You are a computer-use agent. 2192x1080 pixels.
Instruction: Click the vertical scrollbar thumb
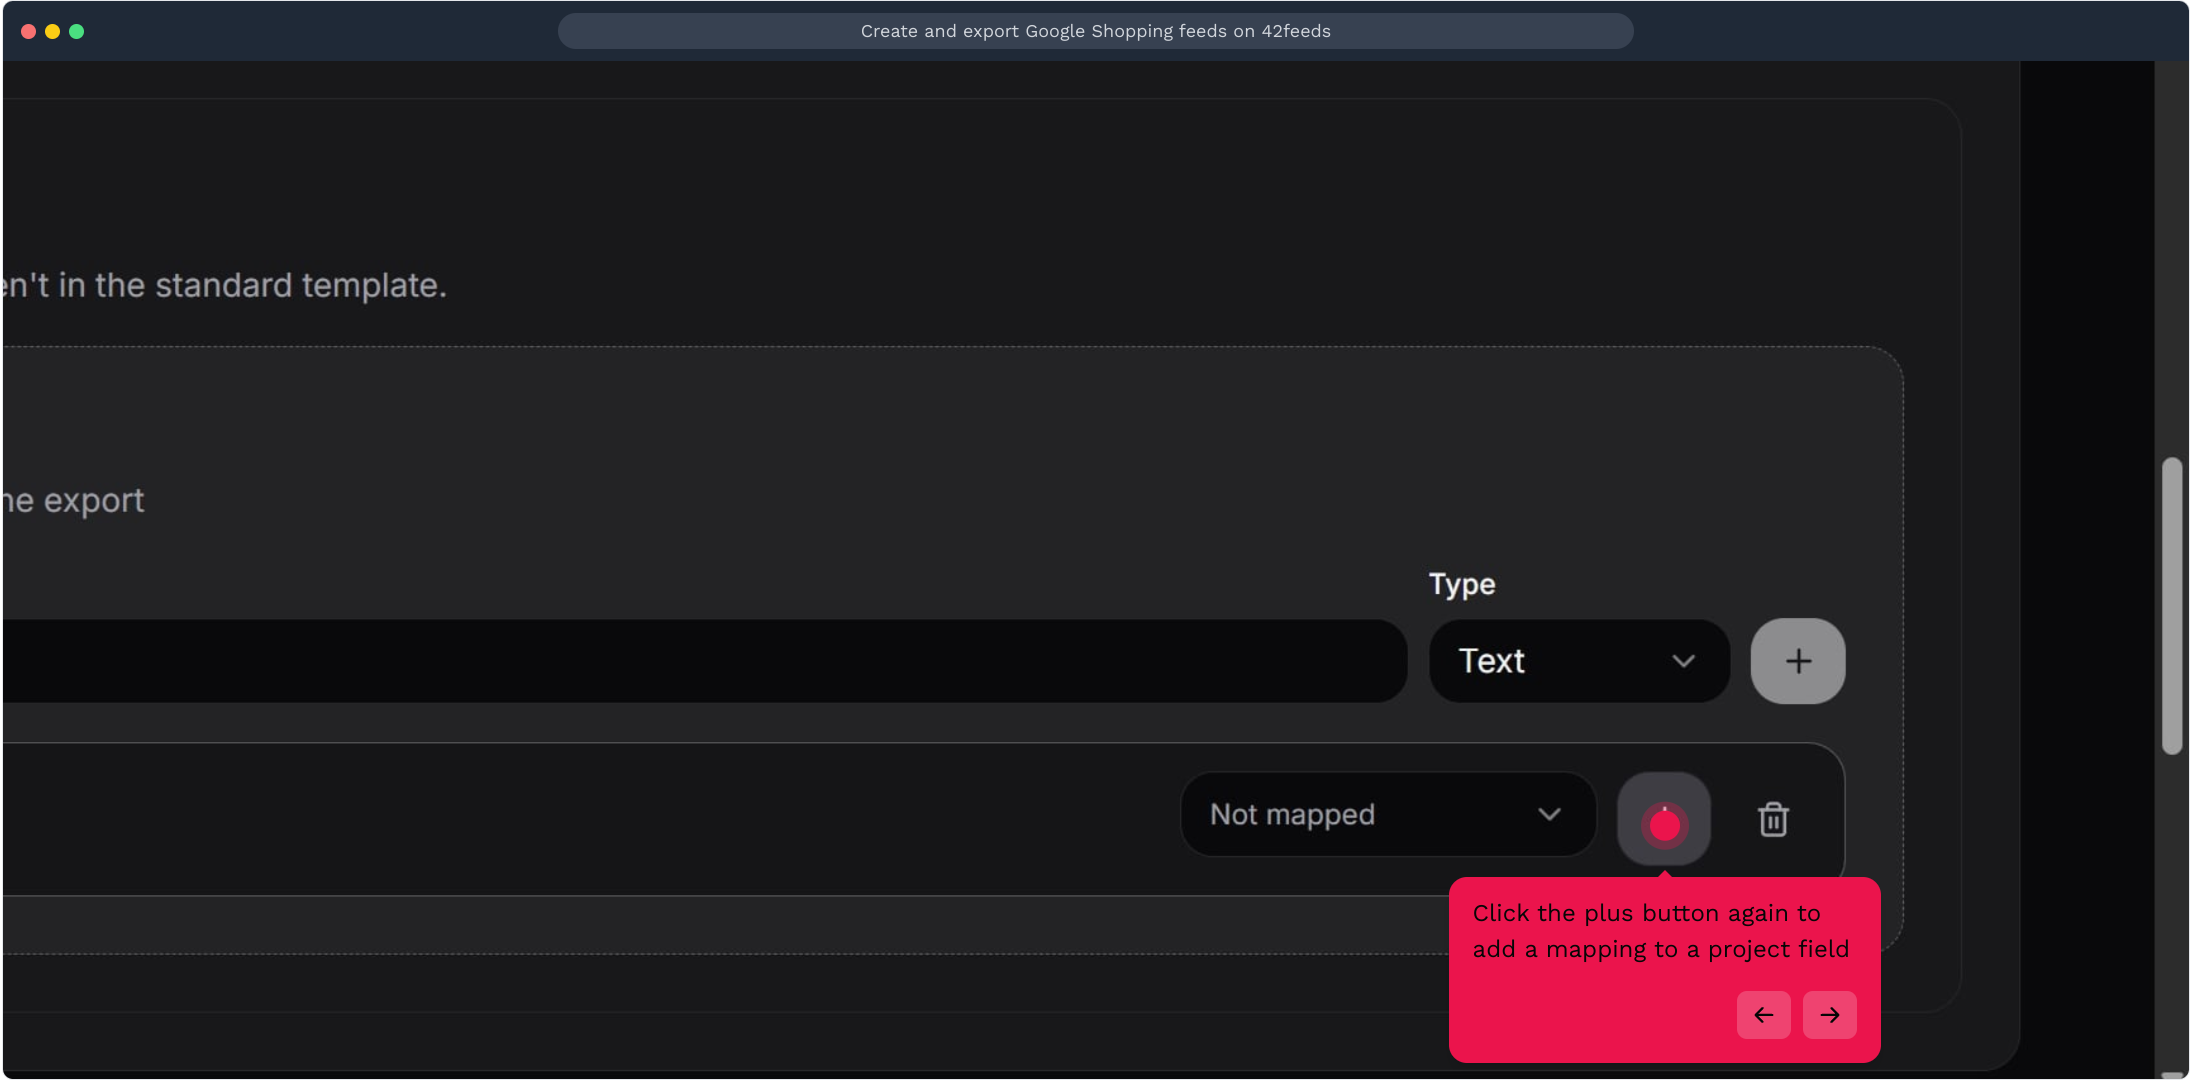click(2171, 605)
